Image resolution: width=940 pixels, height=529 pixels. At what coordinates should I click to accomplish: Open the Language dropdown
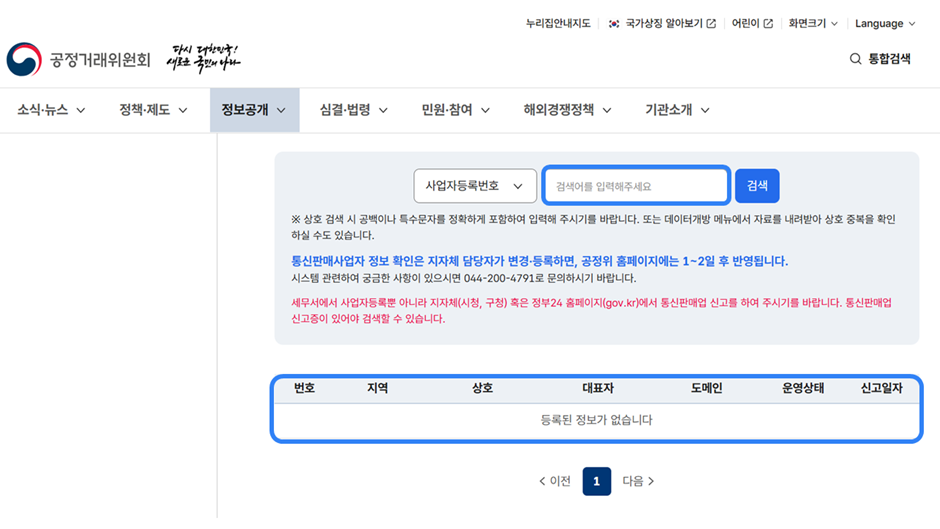tap(885, 23)
